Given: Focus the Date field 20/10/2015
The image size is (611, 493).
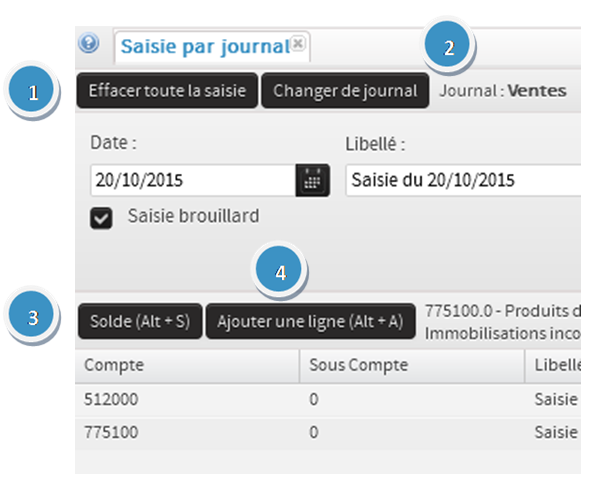Looking at the screenshot, I should pyautogui.click(x=193, y=180).
